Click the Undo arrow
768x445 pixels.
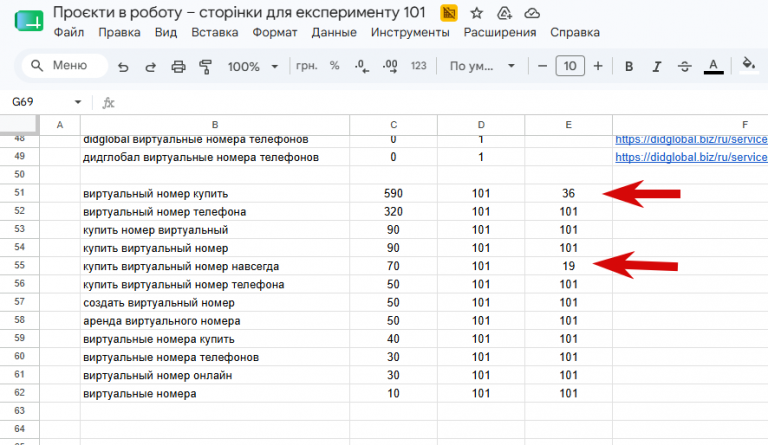(x=123, y=67)
